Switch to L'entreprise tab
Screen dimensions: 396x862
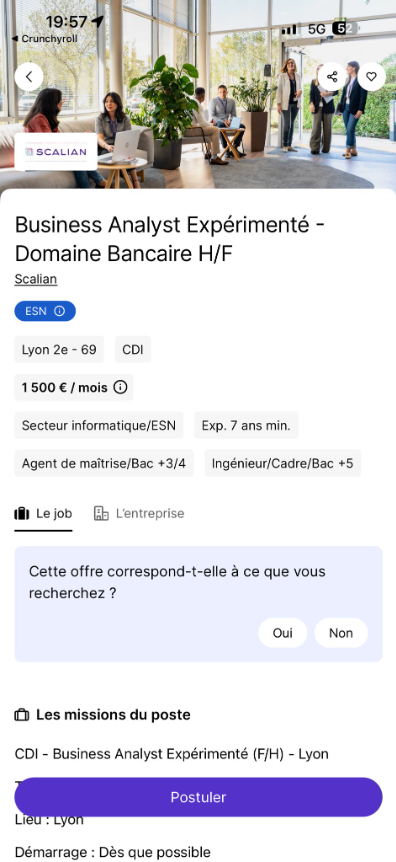139,513
